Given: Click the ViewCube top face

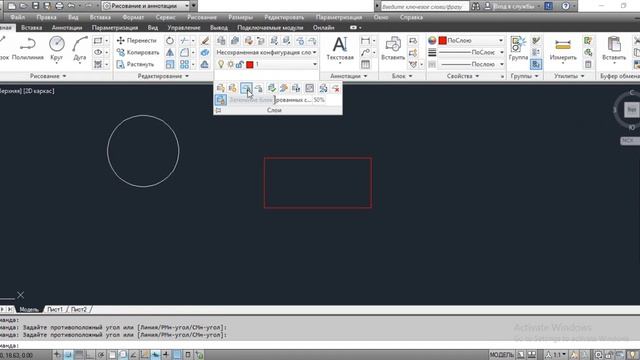Looking at the screenshot, I should pos(631,110).
